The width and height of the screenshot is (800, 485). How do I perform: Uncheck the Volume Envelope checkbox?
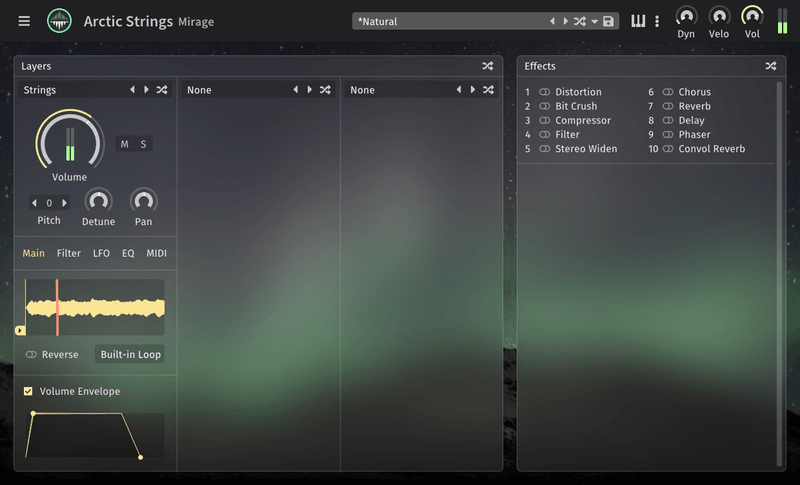click(x=28, y=391)
